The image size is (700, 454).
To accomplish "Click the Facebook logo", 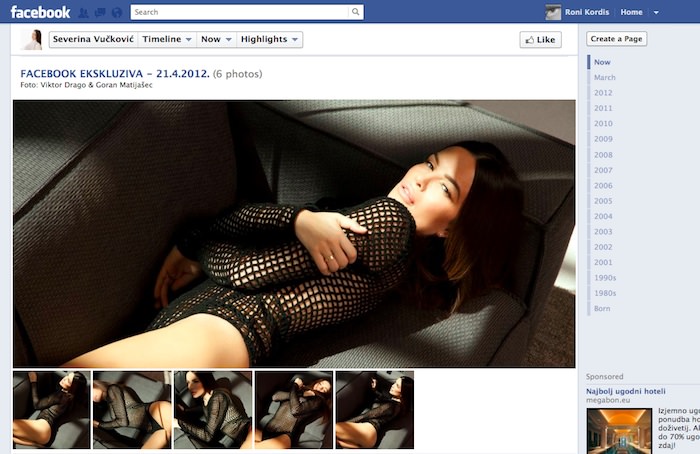I will pyautogui.click(x=40, y=12).
